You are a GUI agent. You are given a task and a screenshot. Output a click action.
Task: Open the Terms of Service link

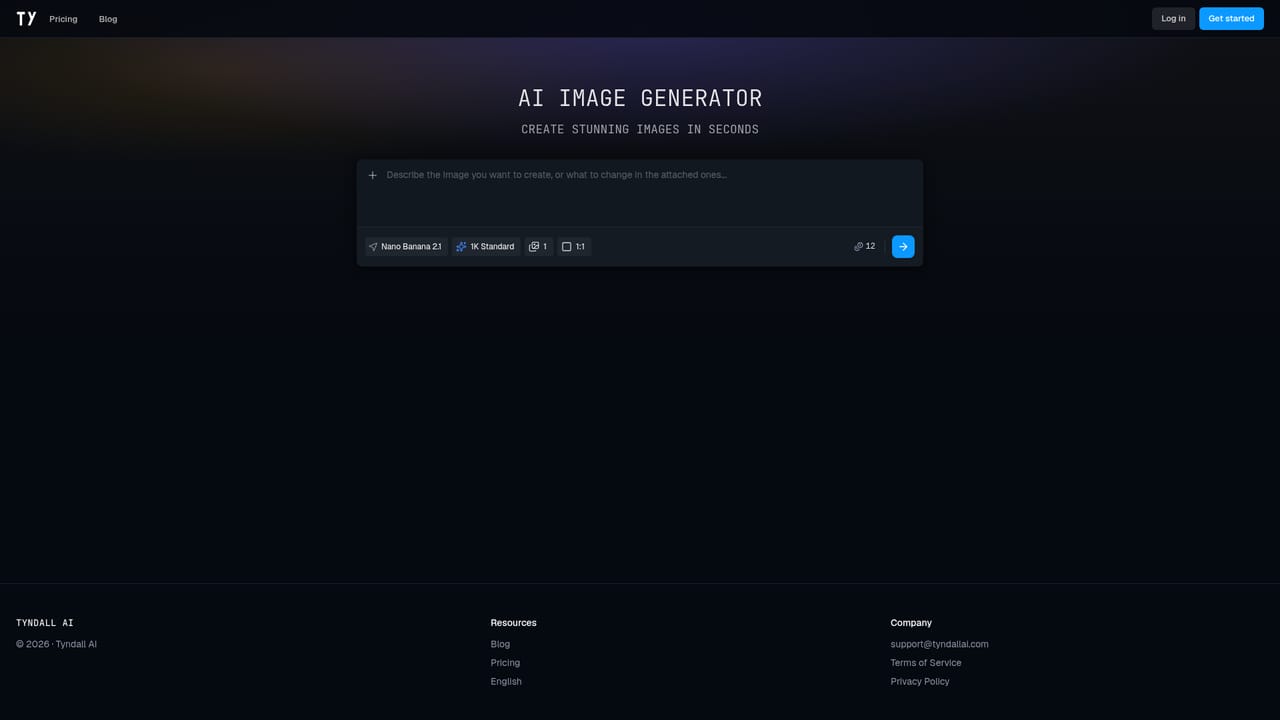coord(926,663)
